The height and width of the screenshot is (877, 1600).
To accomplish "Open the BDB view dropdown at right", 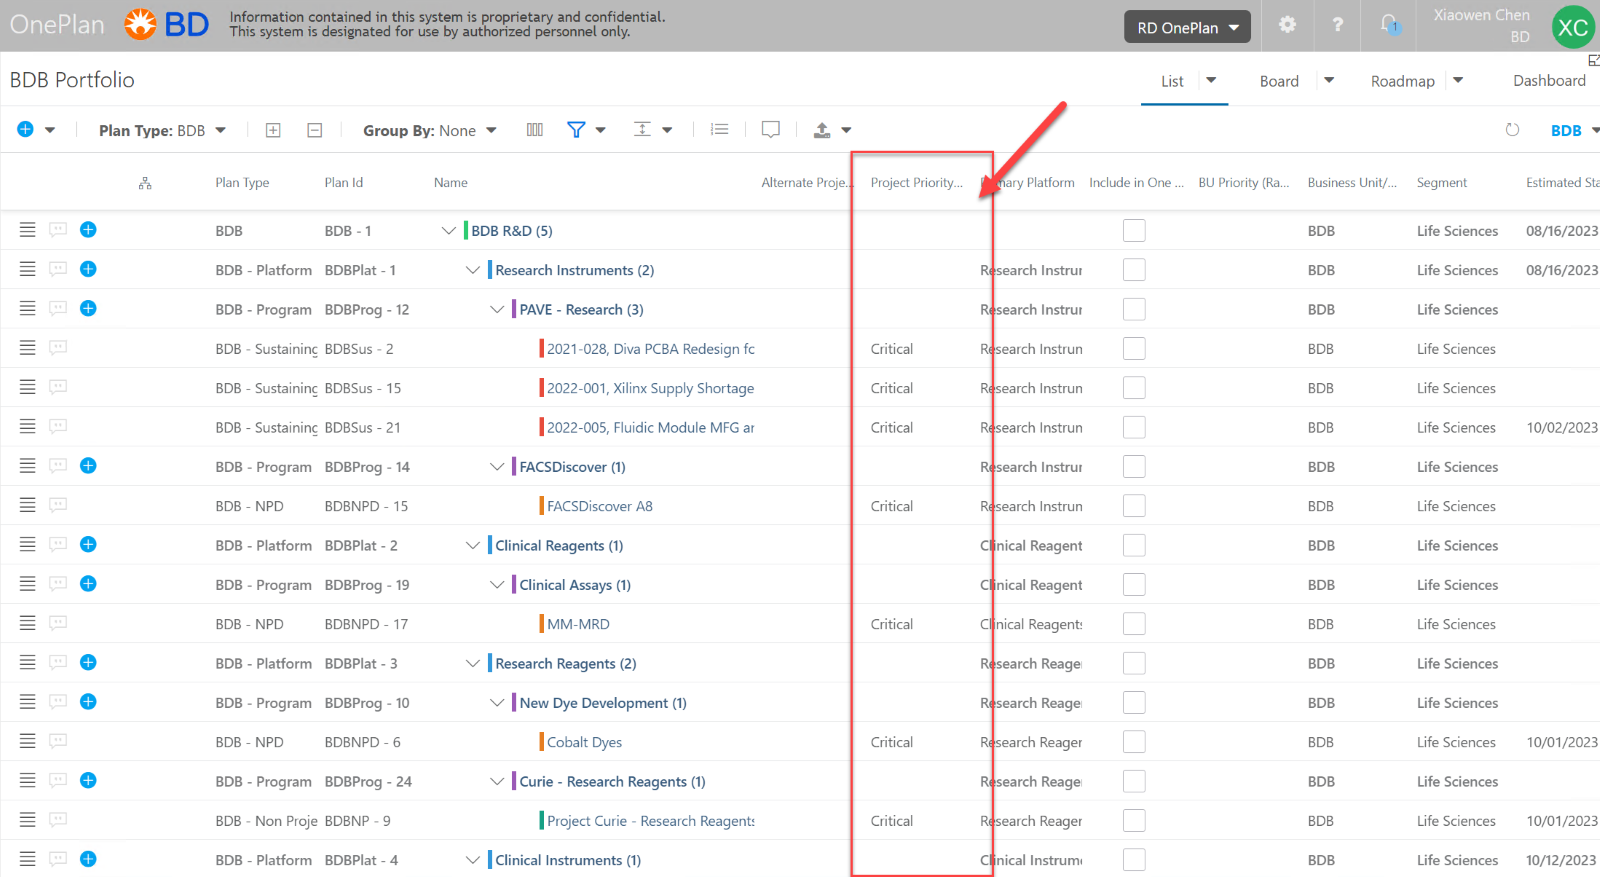I will (x=1574, y=130).
